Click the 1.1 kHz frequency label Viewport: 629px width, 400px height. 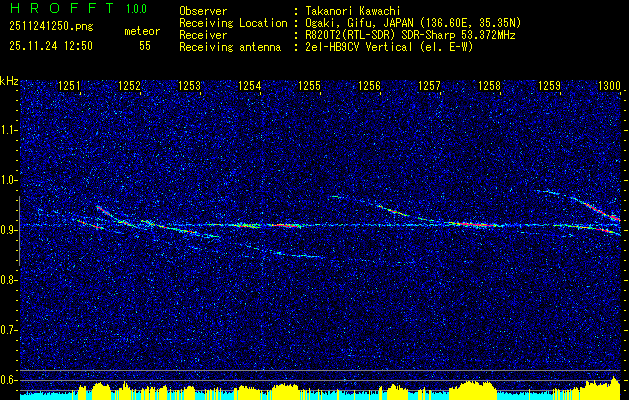tap(8, 130)
